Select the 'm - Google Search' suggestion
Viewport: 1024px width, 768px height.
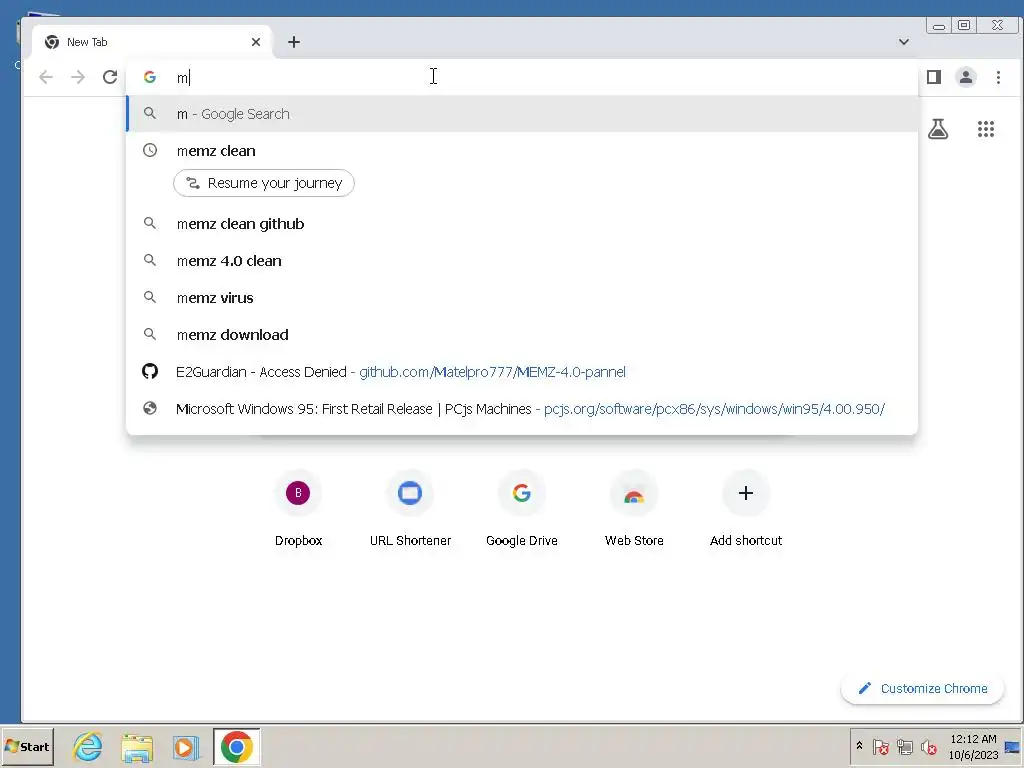point(522,114)
